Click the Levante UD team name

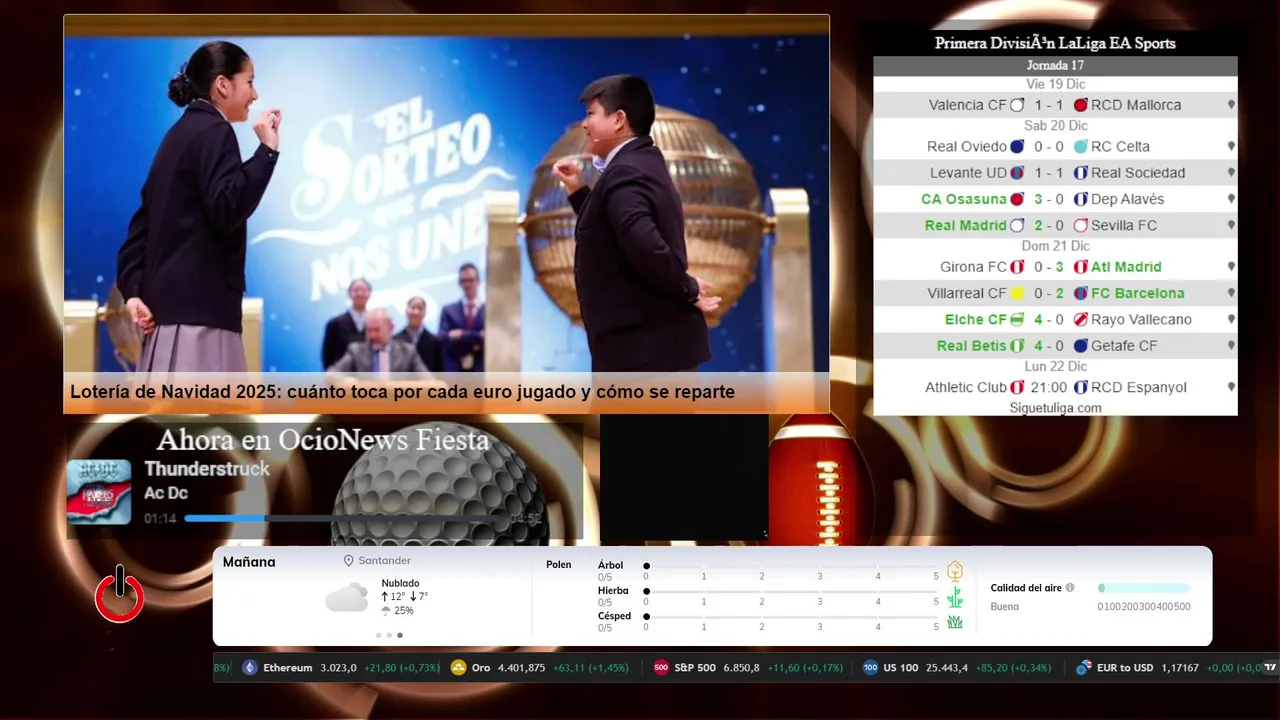pos(968,173)
